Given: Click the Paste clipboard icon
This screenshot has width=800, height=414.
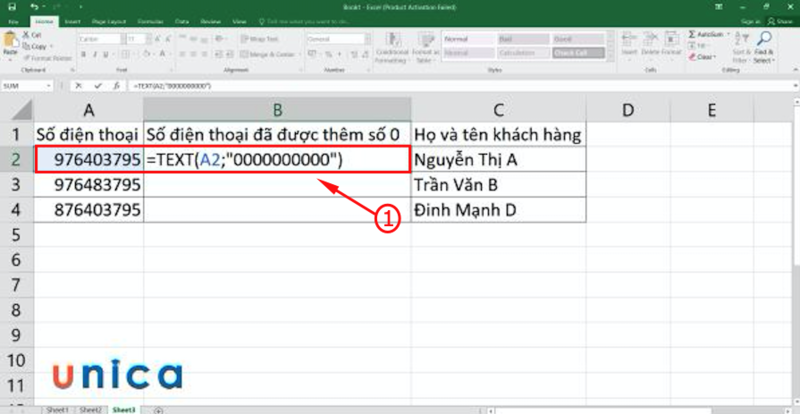Looking at the screenshot, I should 11,43.
